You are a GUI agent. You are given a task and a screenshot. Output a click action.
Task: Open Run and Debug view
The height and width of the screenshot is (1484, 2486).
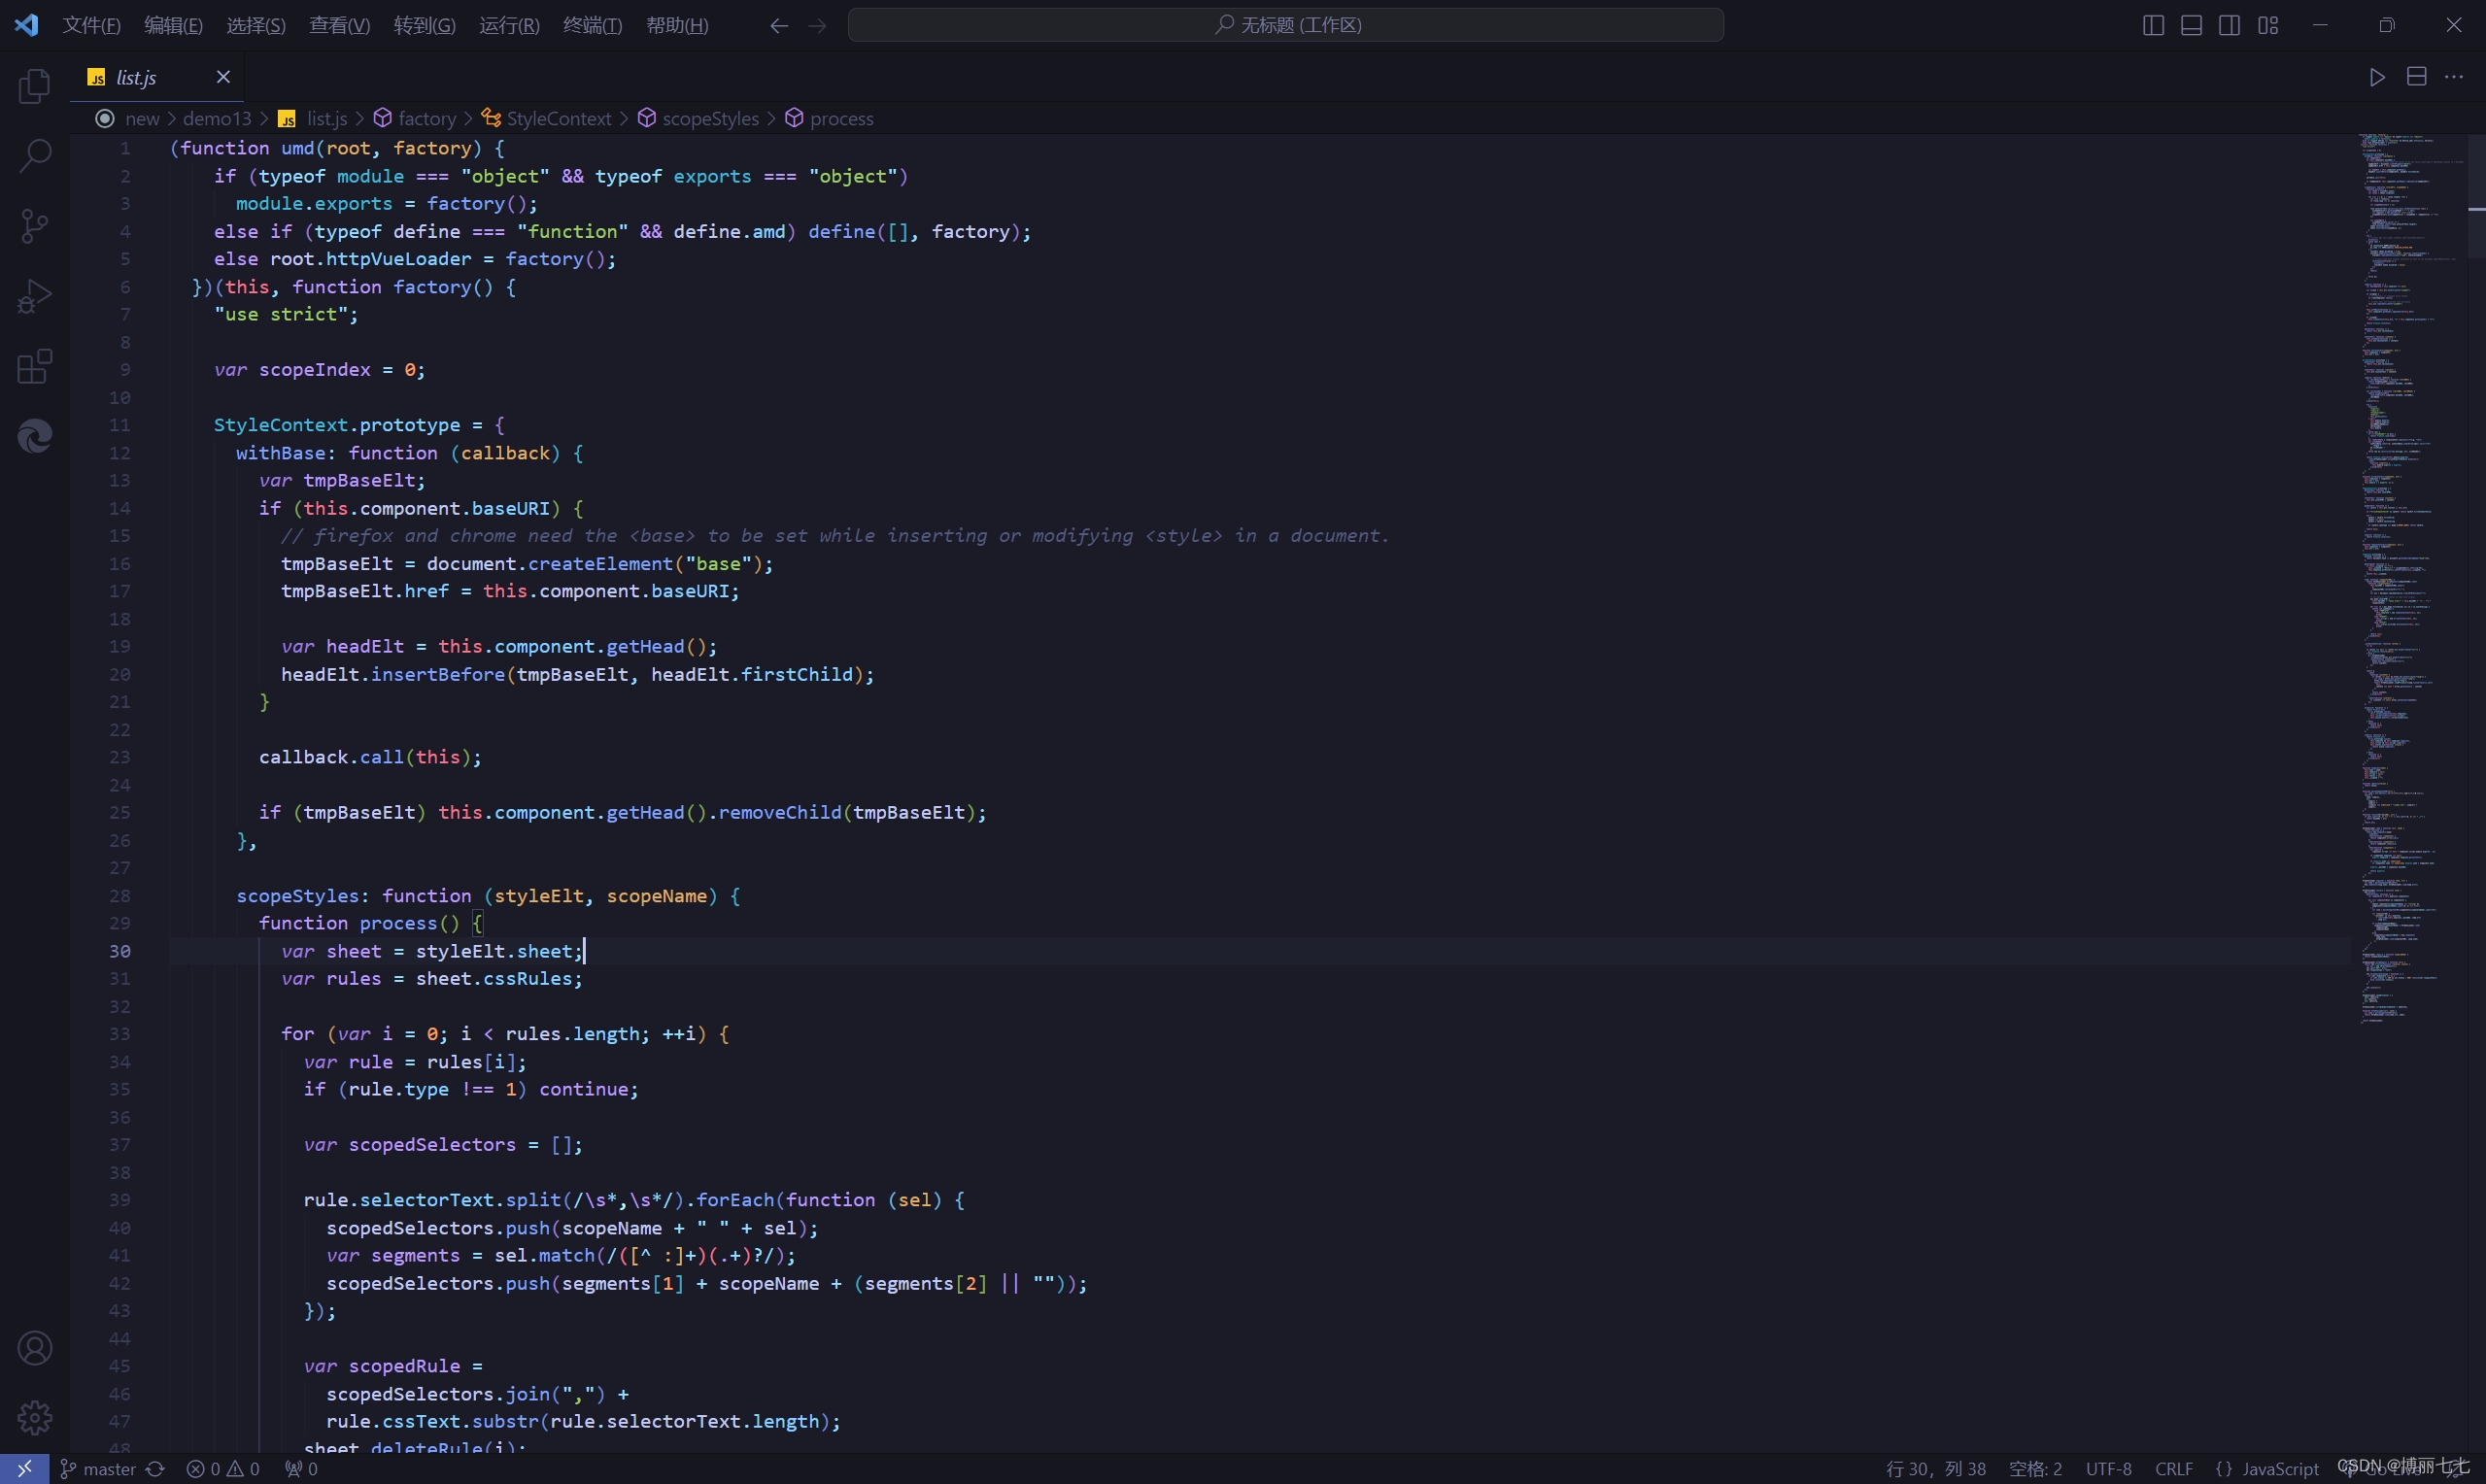tap(34, 296)
